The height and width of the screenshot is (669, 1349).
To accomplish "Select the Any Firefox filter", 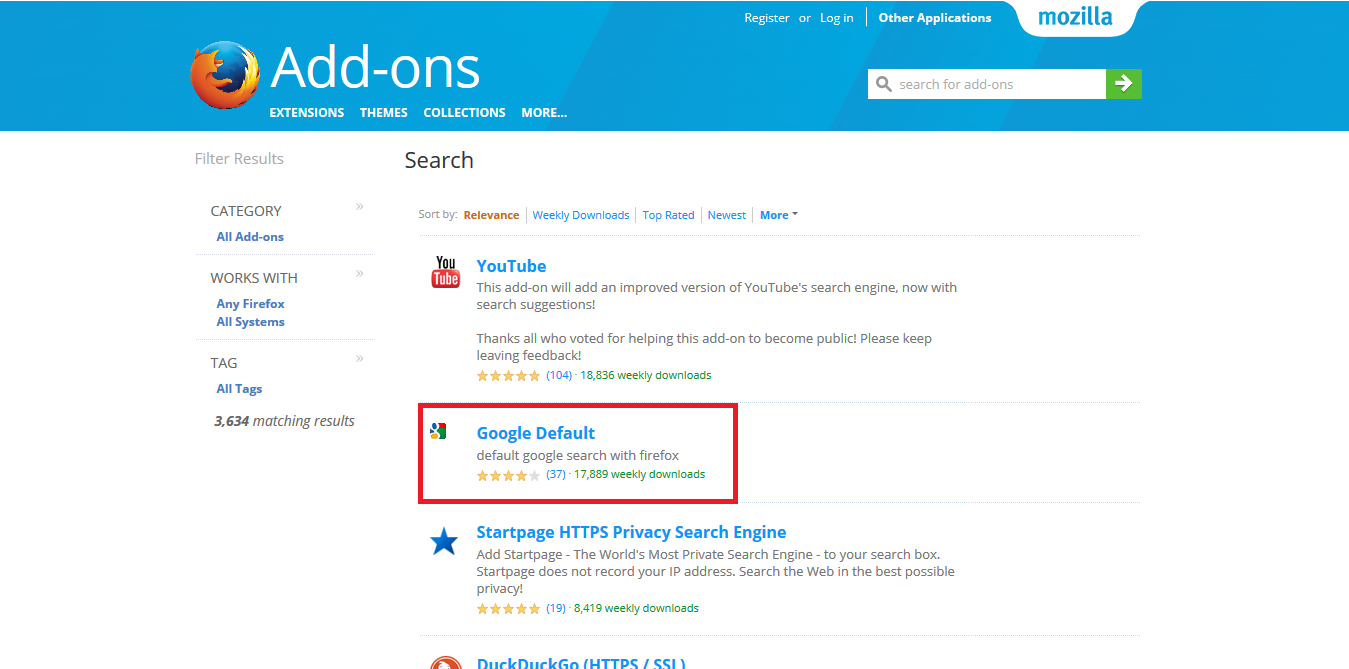I will click(x=250, y=304).
